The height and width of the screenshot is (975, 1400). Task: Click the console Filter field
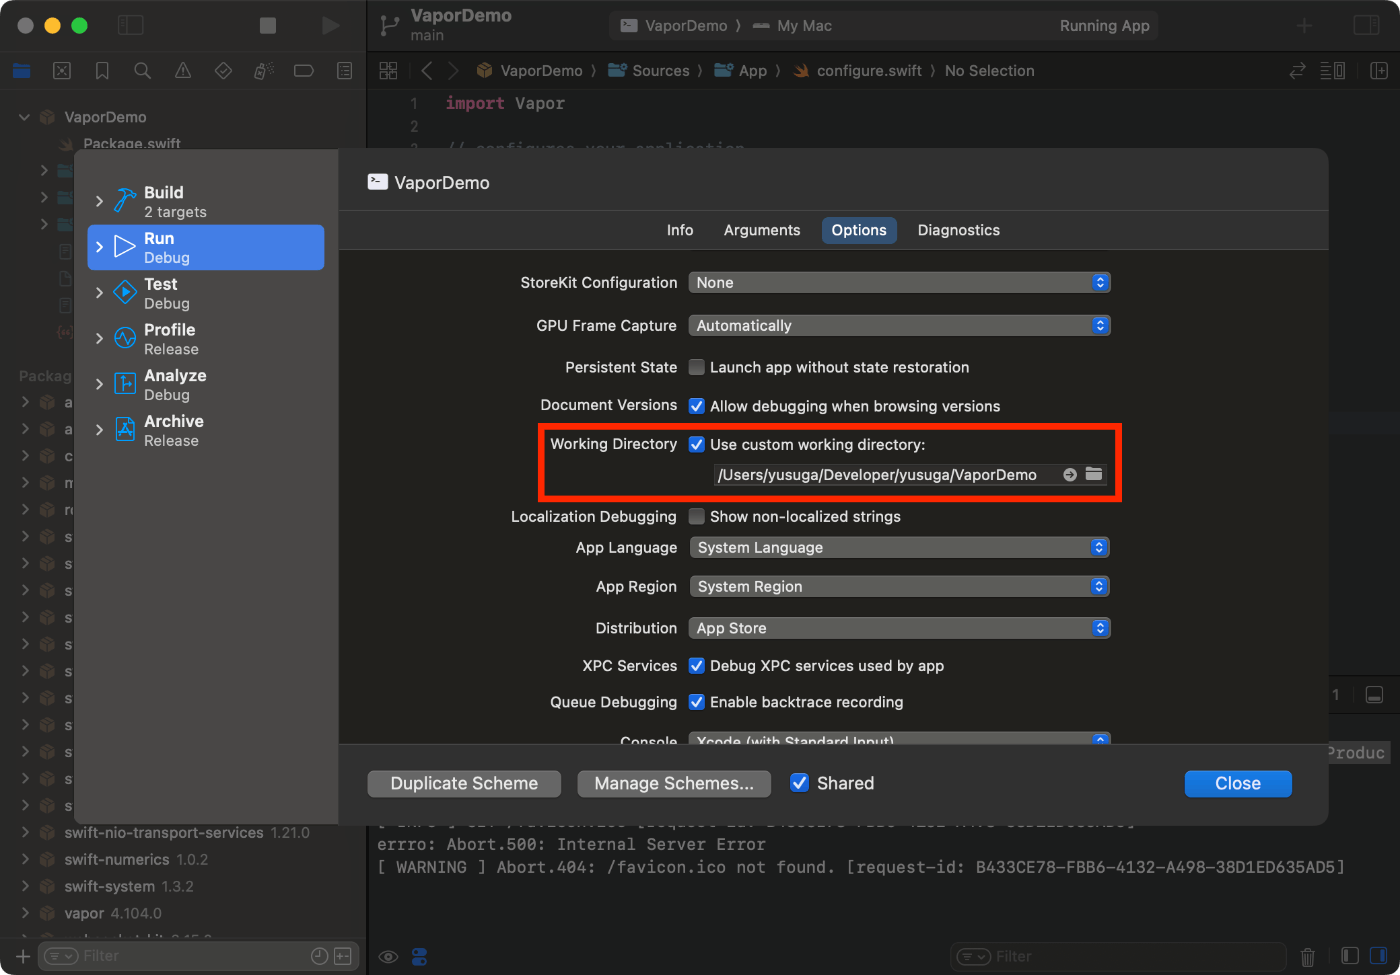click(x=1118, y=957)
